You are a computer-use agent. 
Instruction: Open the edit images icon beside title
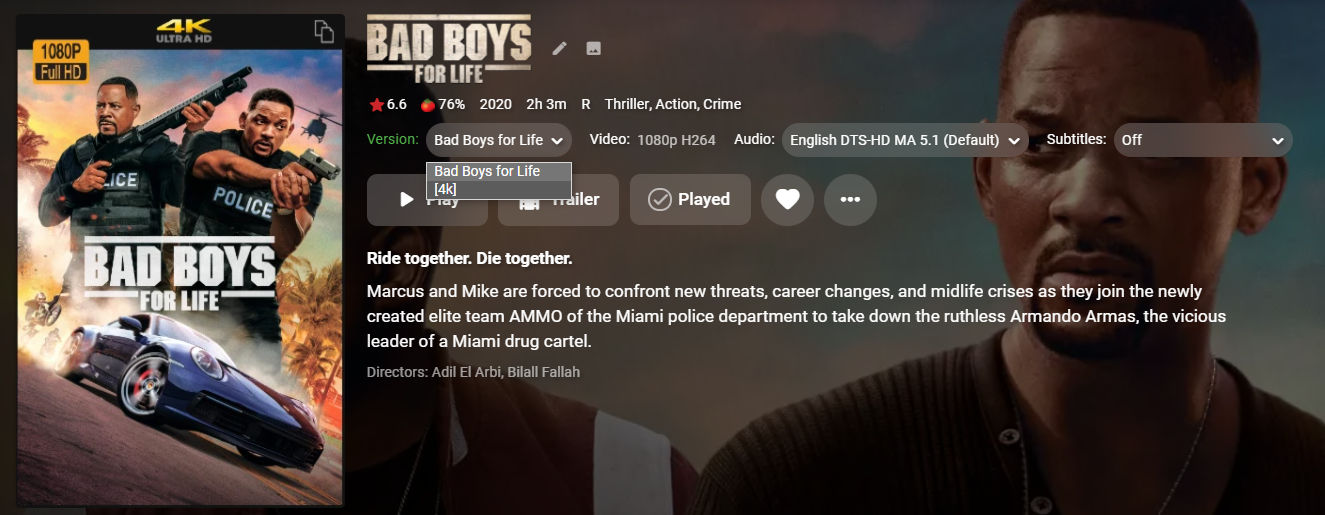(593, 48)
